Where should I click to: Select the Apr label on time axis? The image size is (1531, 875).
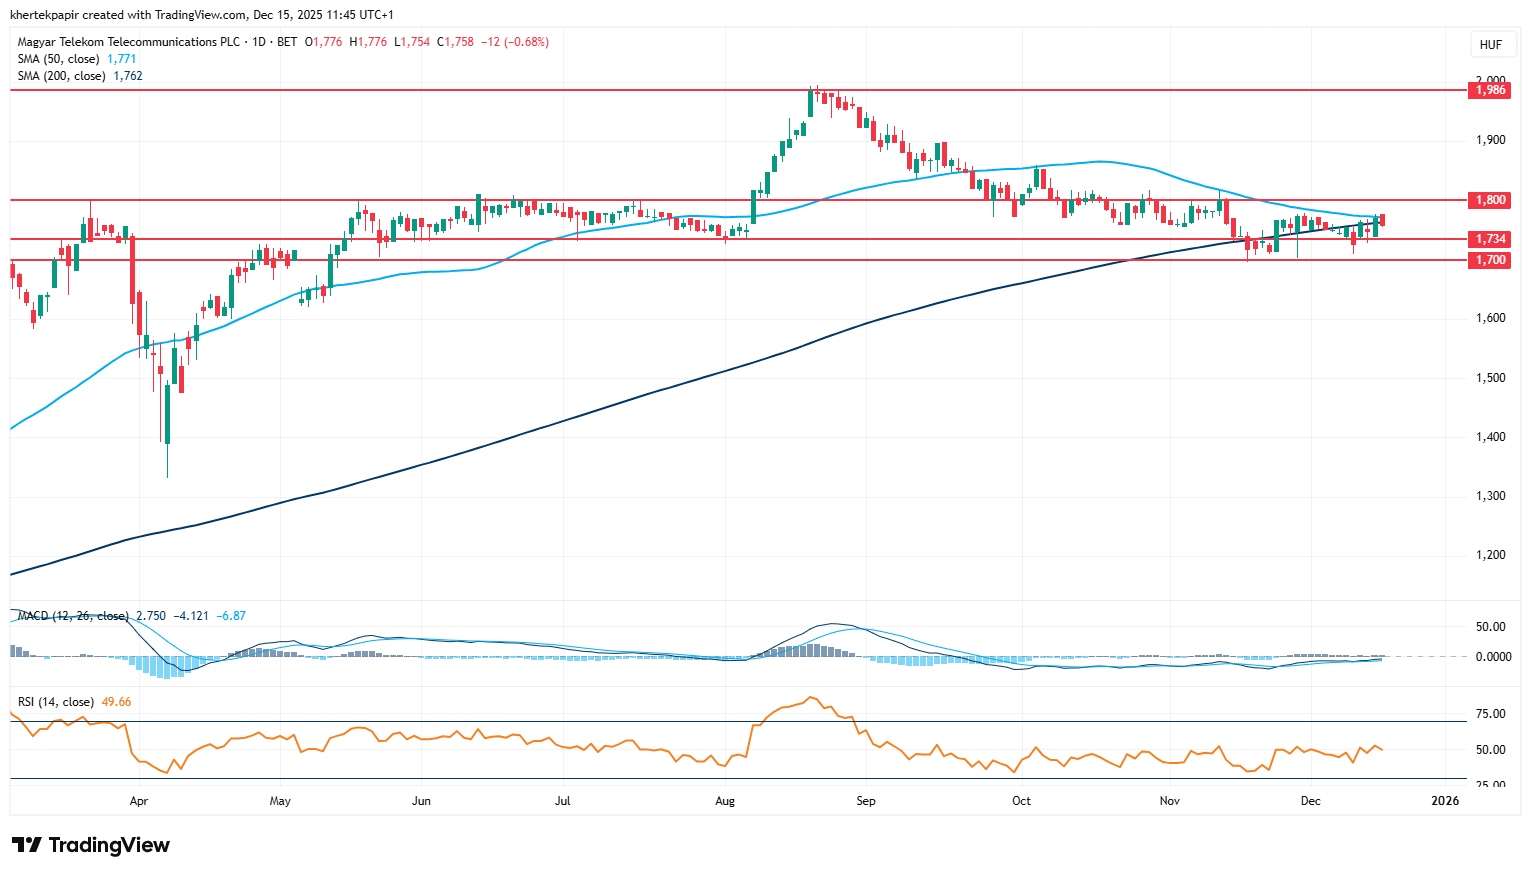click(x=139, y=801)
